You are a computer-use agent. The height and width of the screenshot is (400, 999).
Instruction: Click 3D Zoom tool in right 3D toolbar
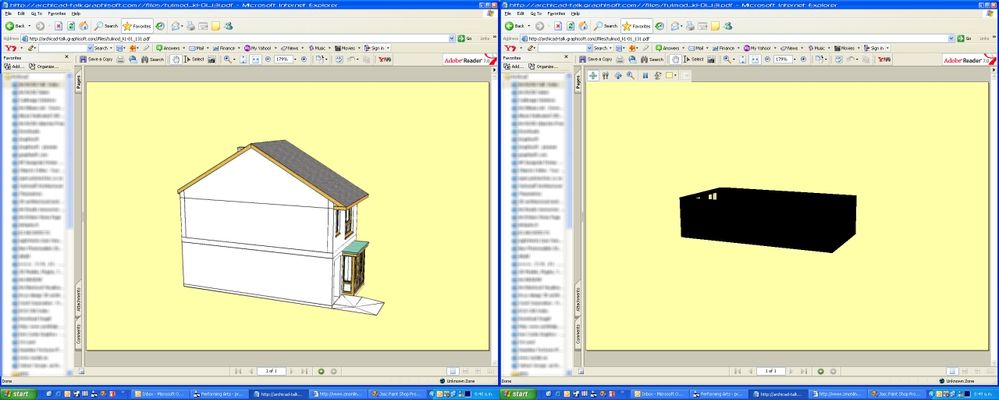[630, 75]
